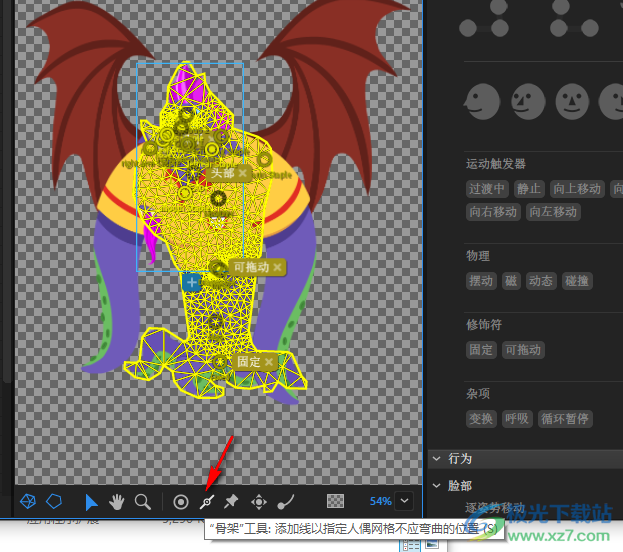
Task: Open the zoom percentage dropdown arrow
Action: pyautogui.click(x=404, y=501)
